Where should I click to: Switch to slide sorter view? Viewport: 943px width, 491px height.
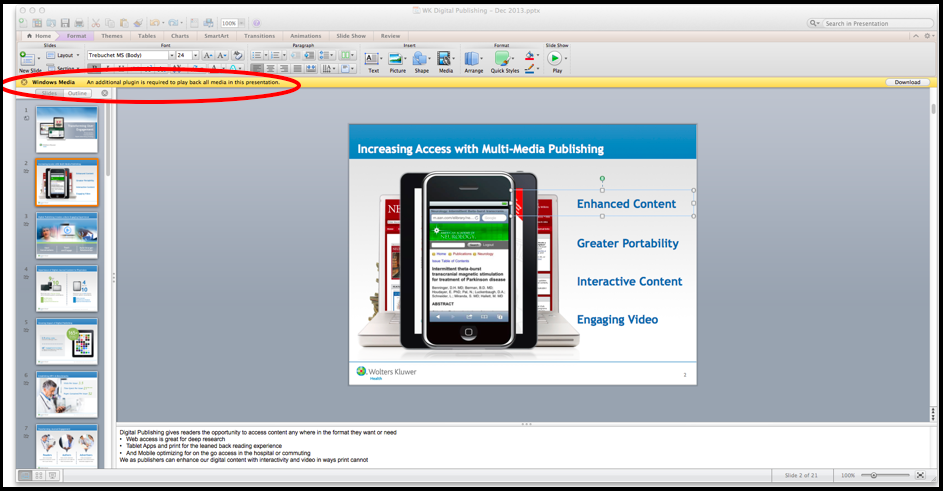pyautogui.click(x=39, y=476)
